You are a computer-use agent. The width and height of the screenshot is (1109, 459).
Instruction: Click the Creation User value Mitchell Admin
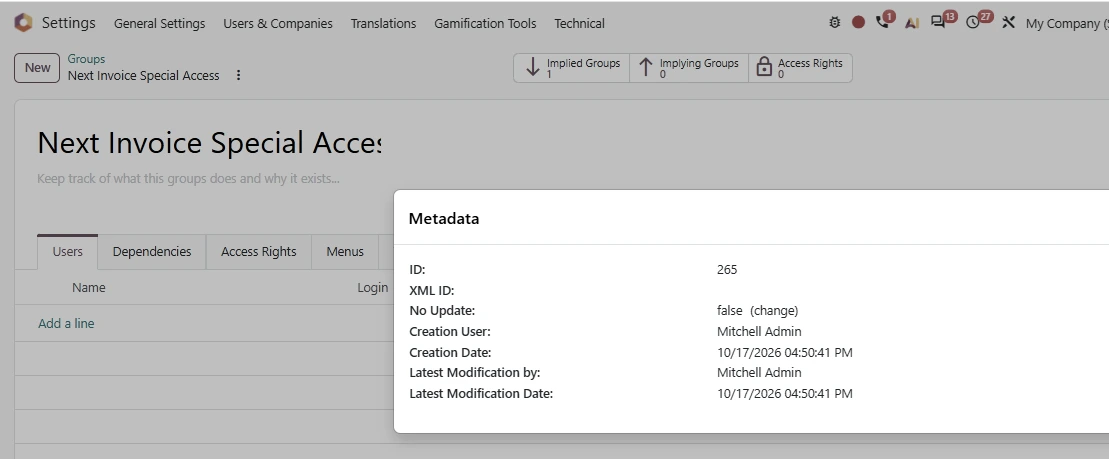[x=759, y=332]
